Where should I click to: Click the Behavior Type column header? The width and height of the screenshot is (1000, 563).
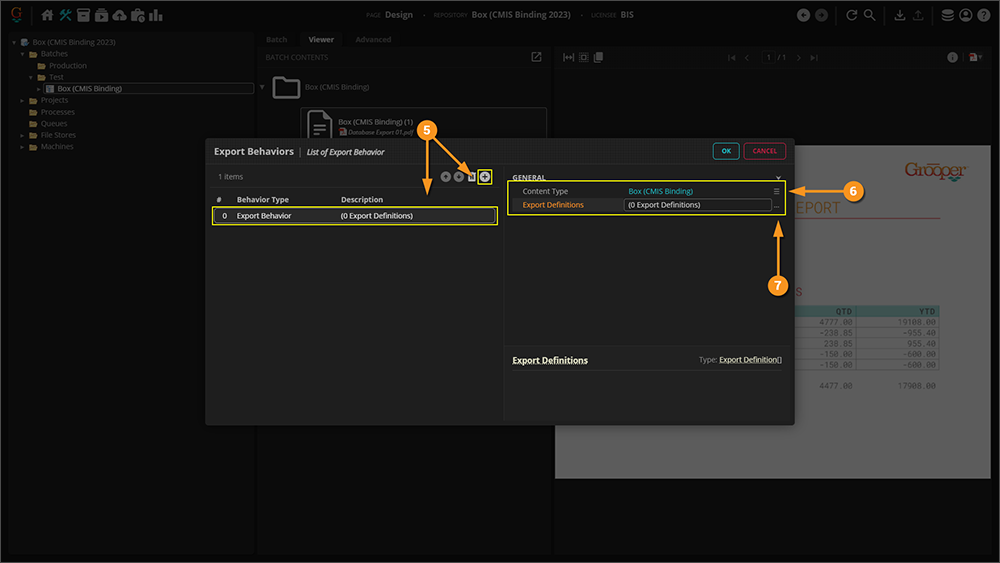click(263, 200)
